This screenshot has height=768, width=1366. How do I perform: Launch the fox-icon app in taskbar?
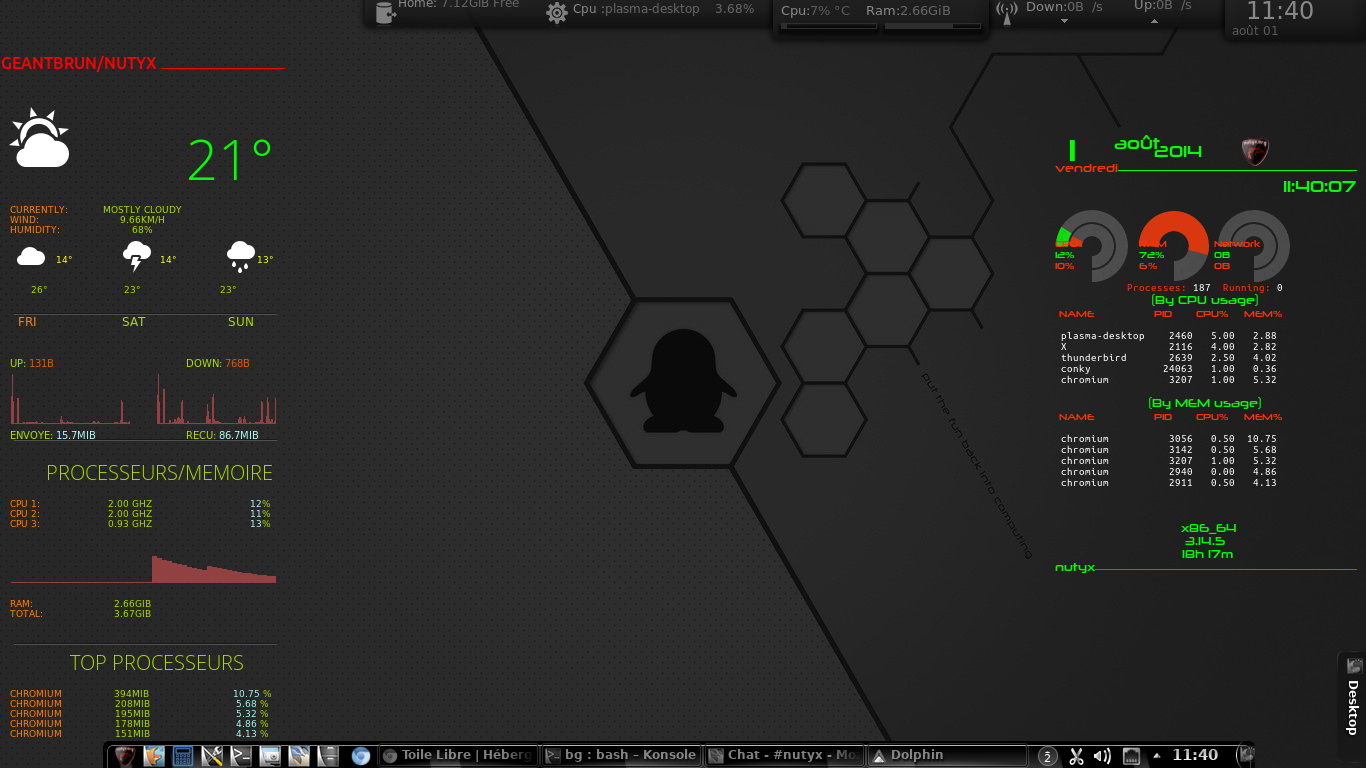153,756
